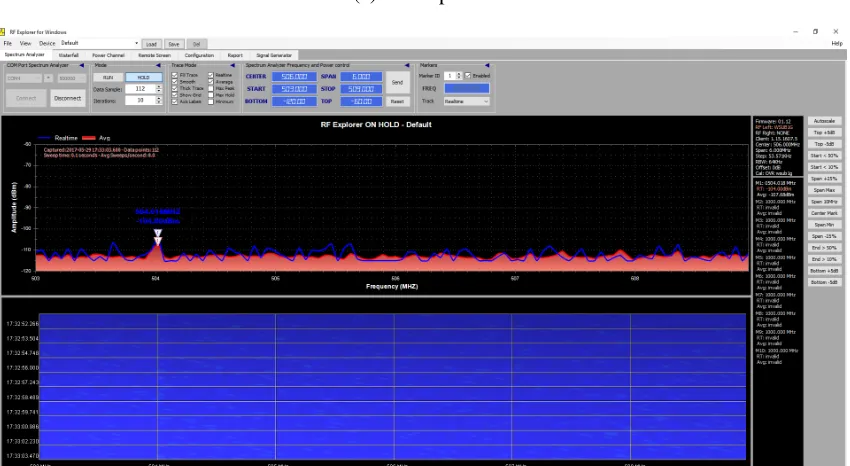Open the Default preset dropdown
The width and height of the screenshot is (850, 466).
pos(136,43)
